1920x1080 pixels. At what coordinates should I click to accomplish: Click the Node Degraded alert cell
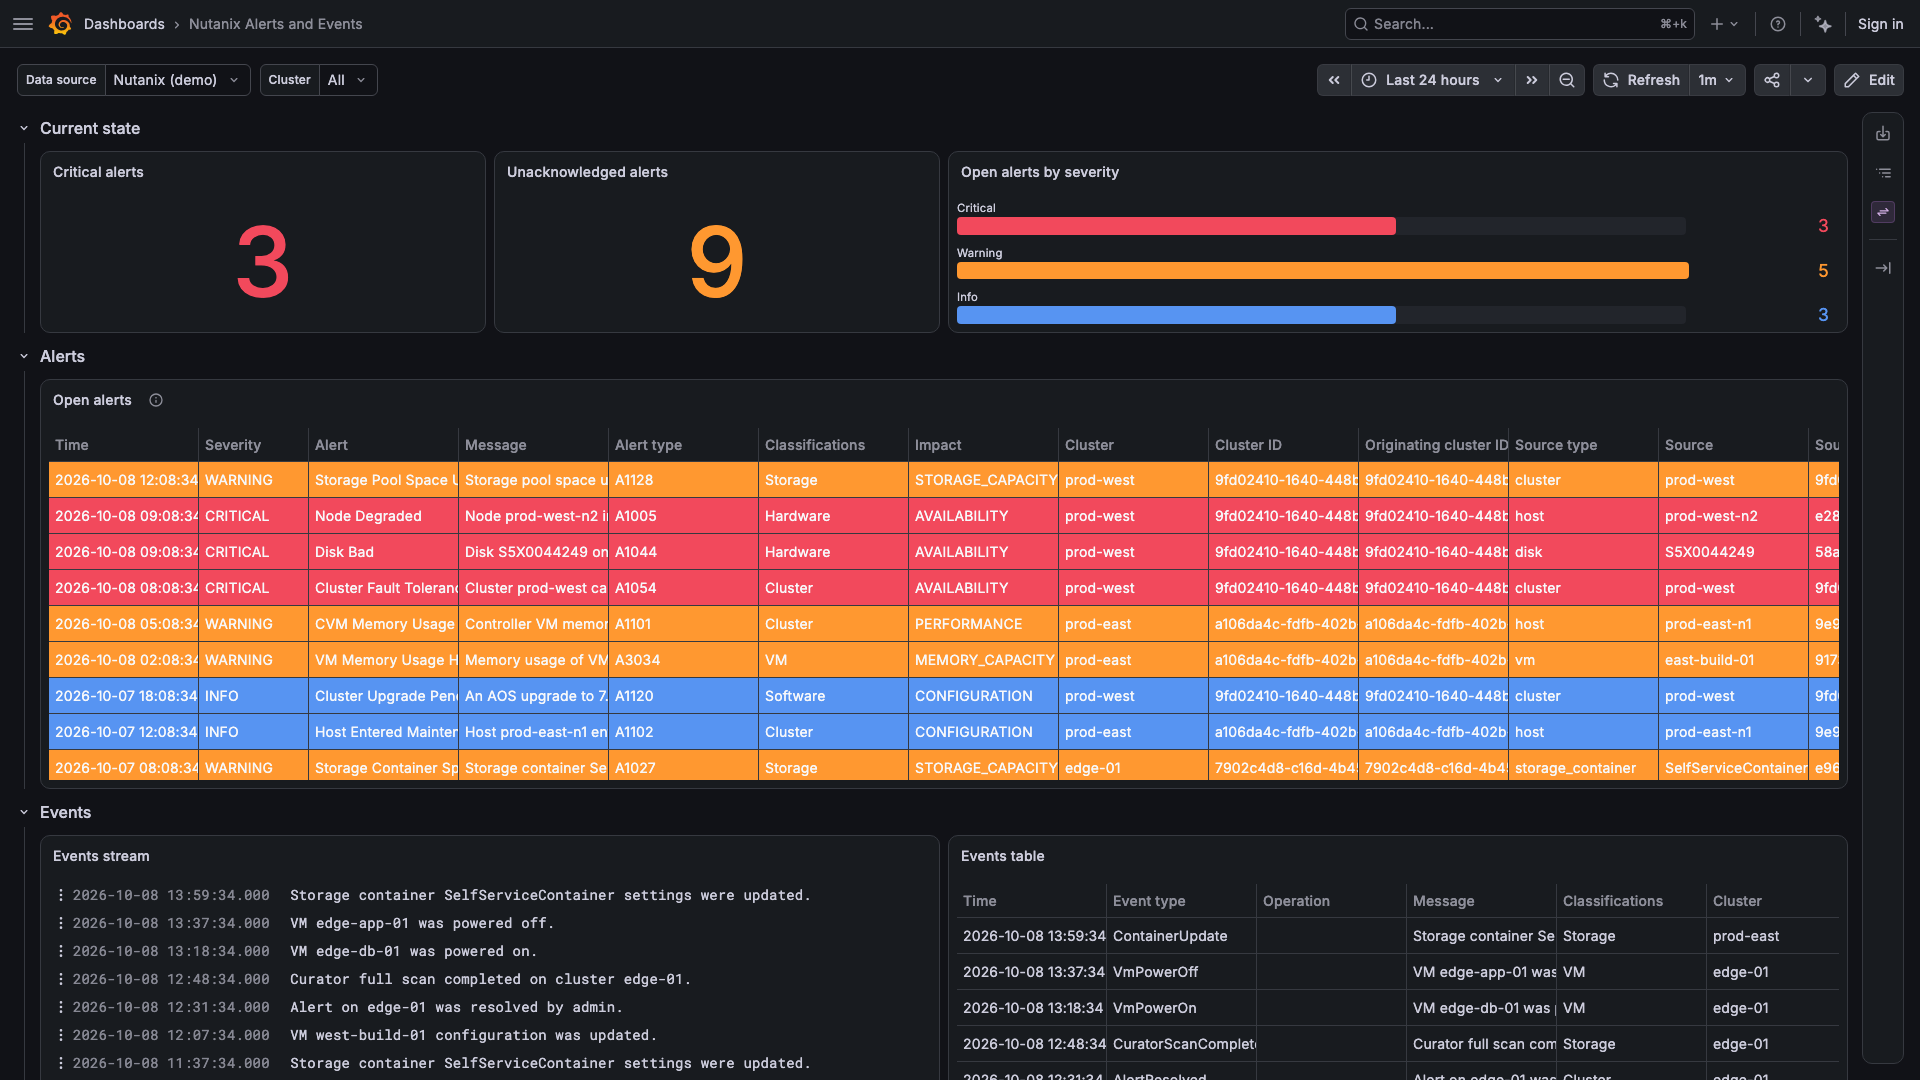[383, 516]
